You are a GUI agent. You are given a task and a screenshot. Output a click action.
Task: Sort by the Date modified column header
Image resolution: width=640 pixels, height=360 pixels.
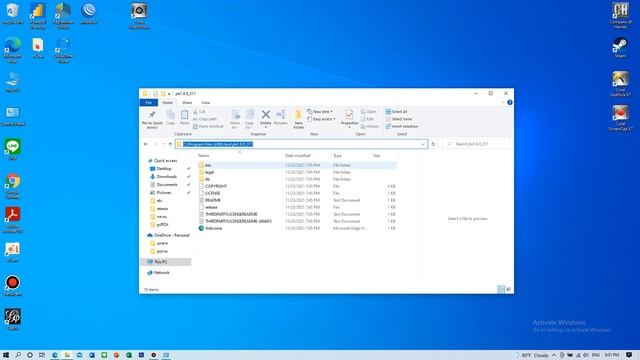click(298, 156)
